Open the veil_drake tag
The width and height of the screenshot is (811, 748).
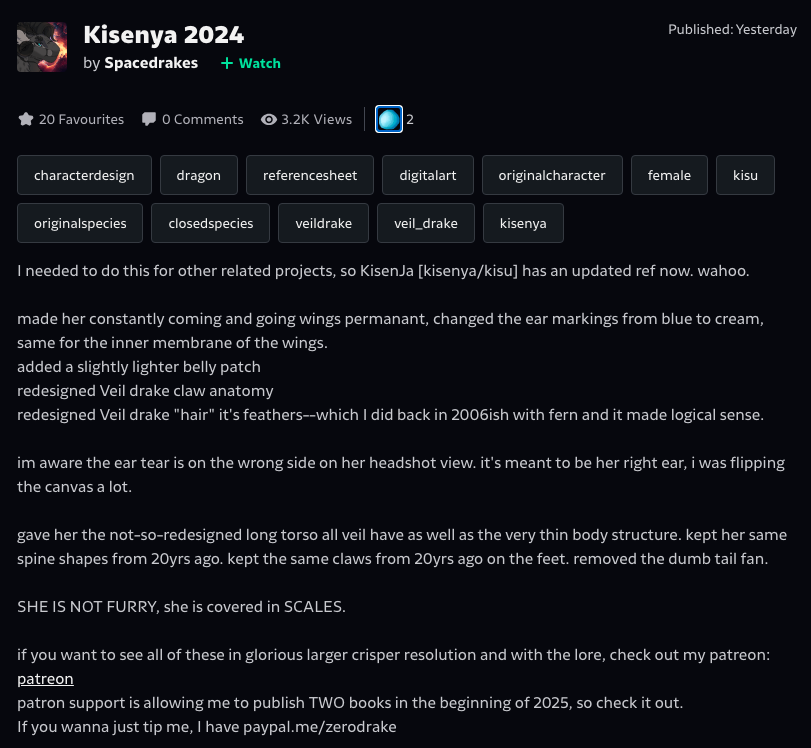click(x=426, y=223)
